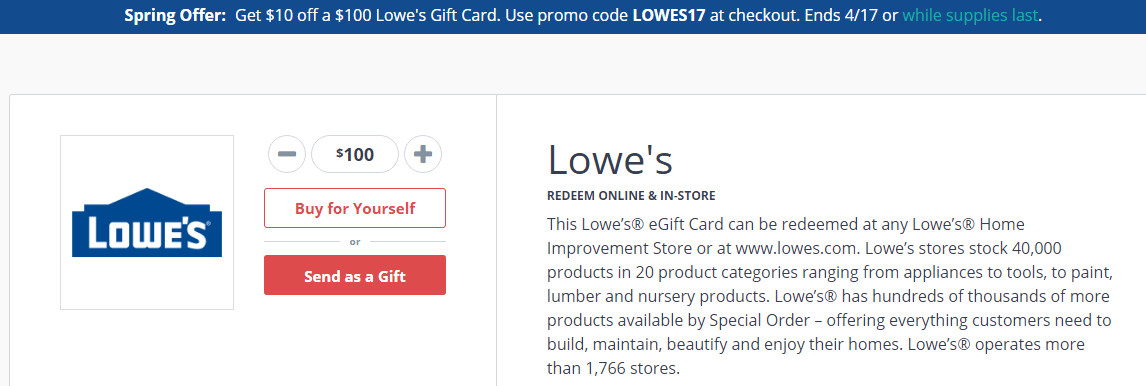The width and height of the screenshot is (1146, 386).
Task: Click the Lowe's product title heading
Action: pos(610,160)
